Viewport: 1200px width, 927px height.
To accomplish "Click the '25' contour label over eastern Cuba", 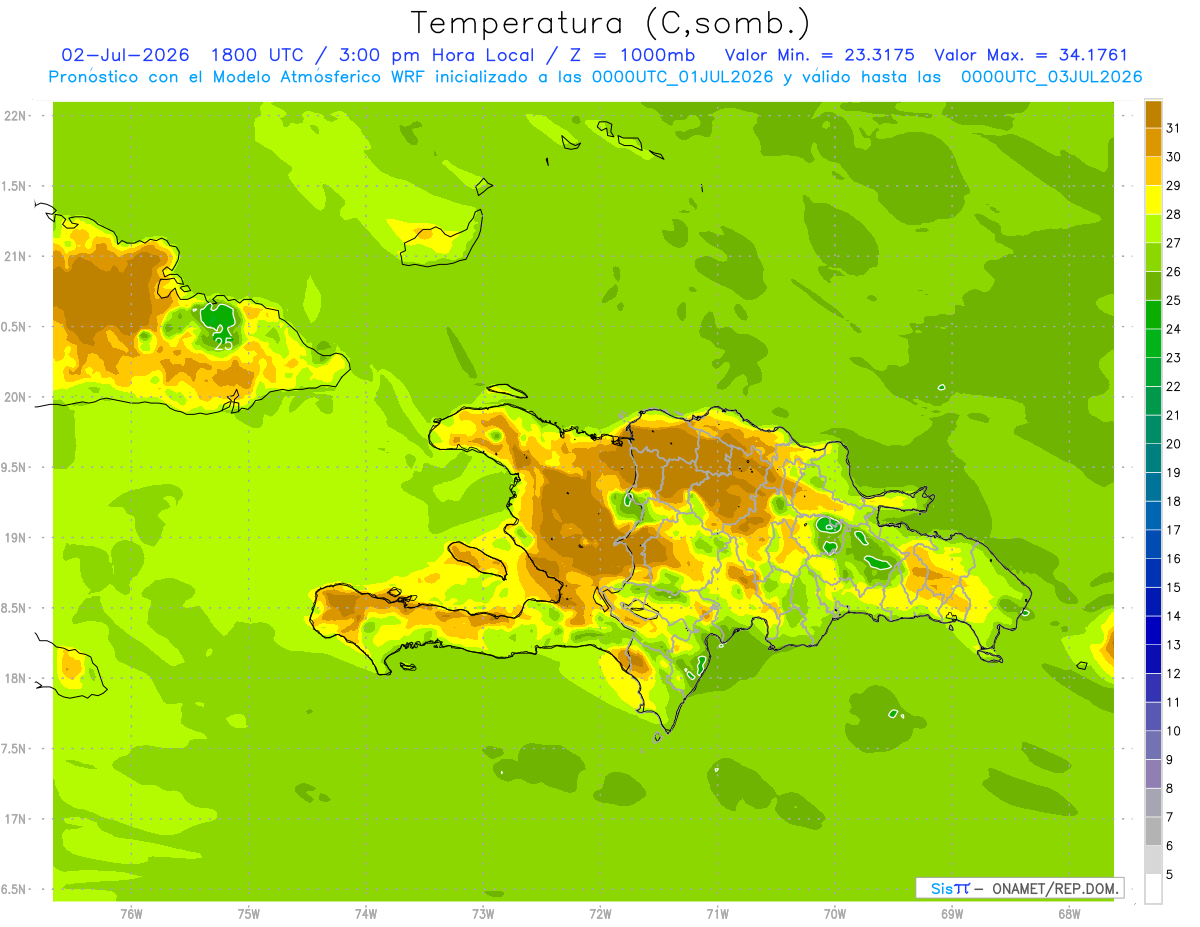I will tap(225, 343).
